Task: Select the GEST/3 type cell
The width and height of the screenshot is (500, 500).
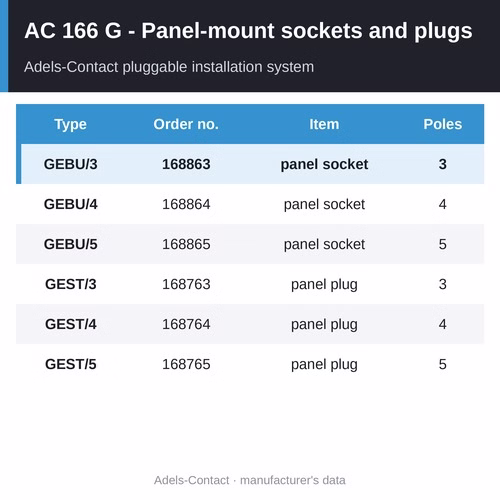Action: (71, 284)
